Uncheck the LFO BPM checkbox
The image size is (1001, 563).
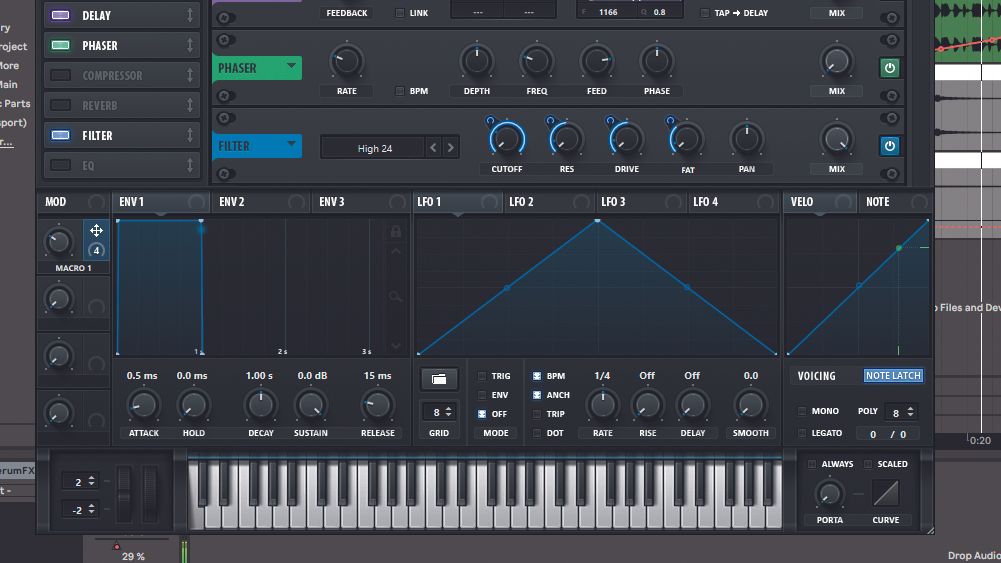click(x=537, y=376)
